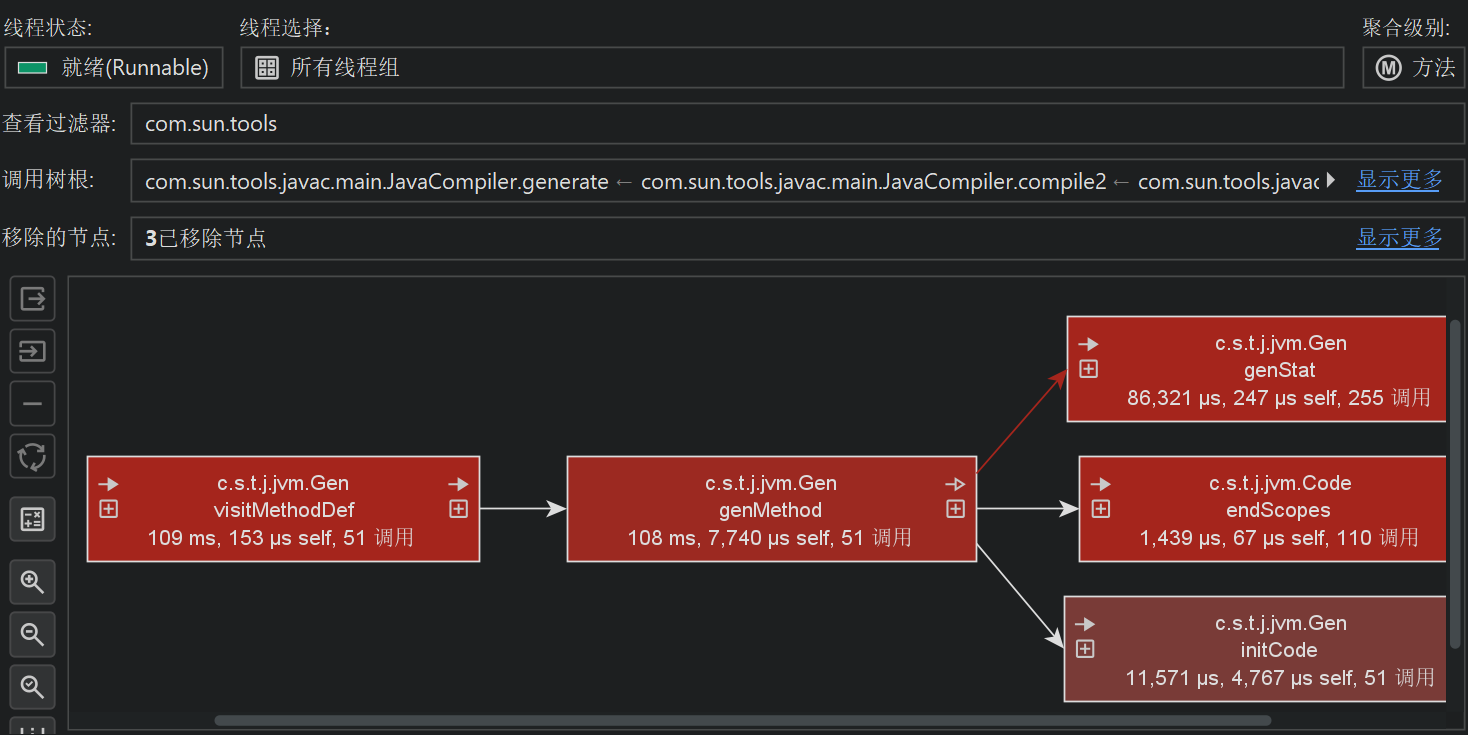Click the zoom-to-fit magnifier with checkmark
This screenshot has width=1468, height=735.
tap(32, 687)
